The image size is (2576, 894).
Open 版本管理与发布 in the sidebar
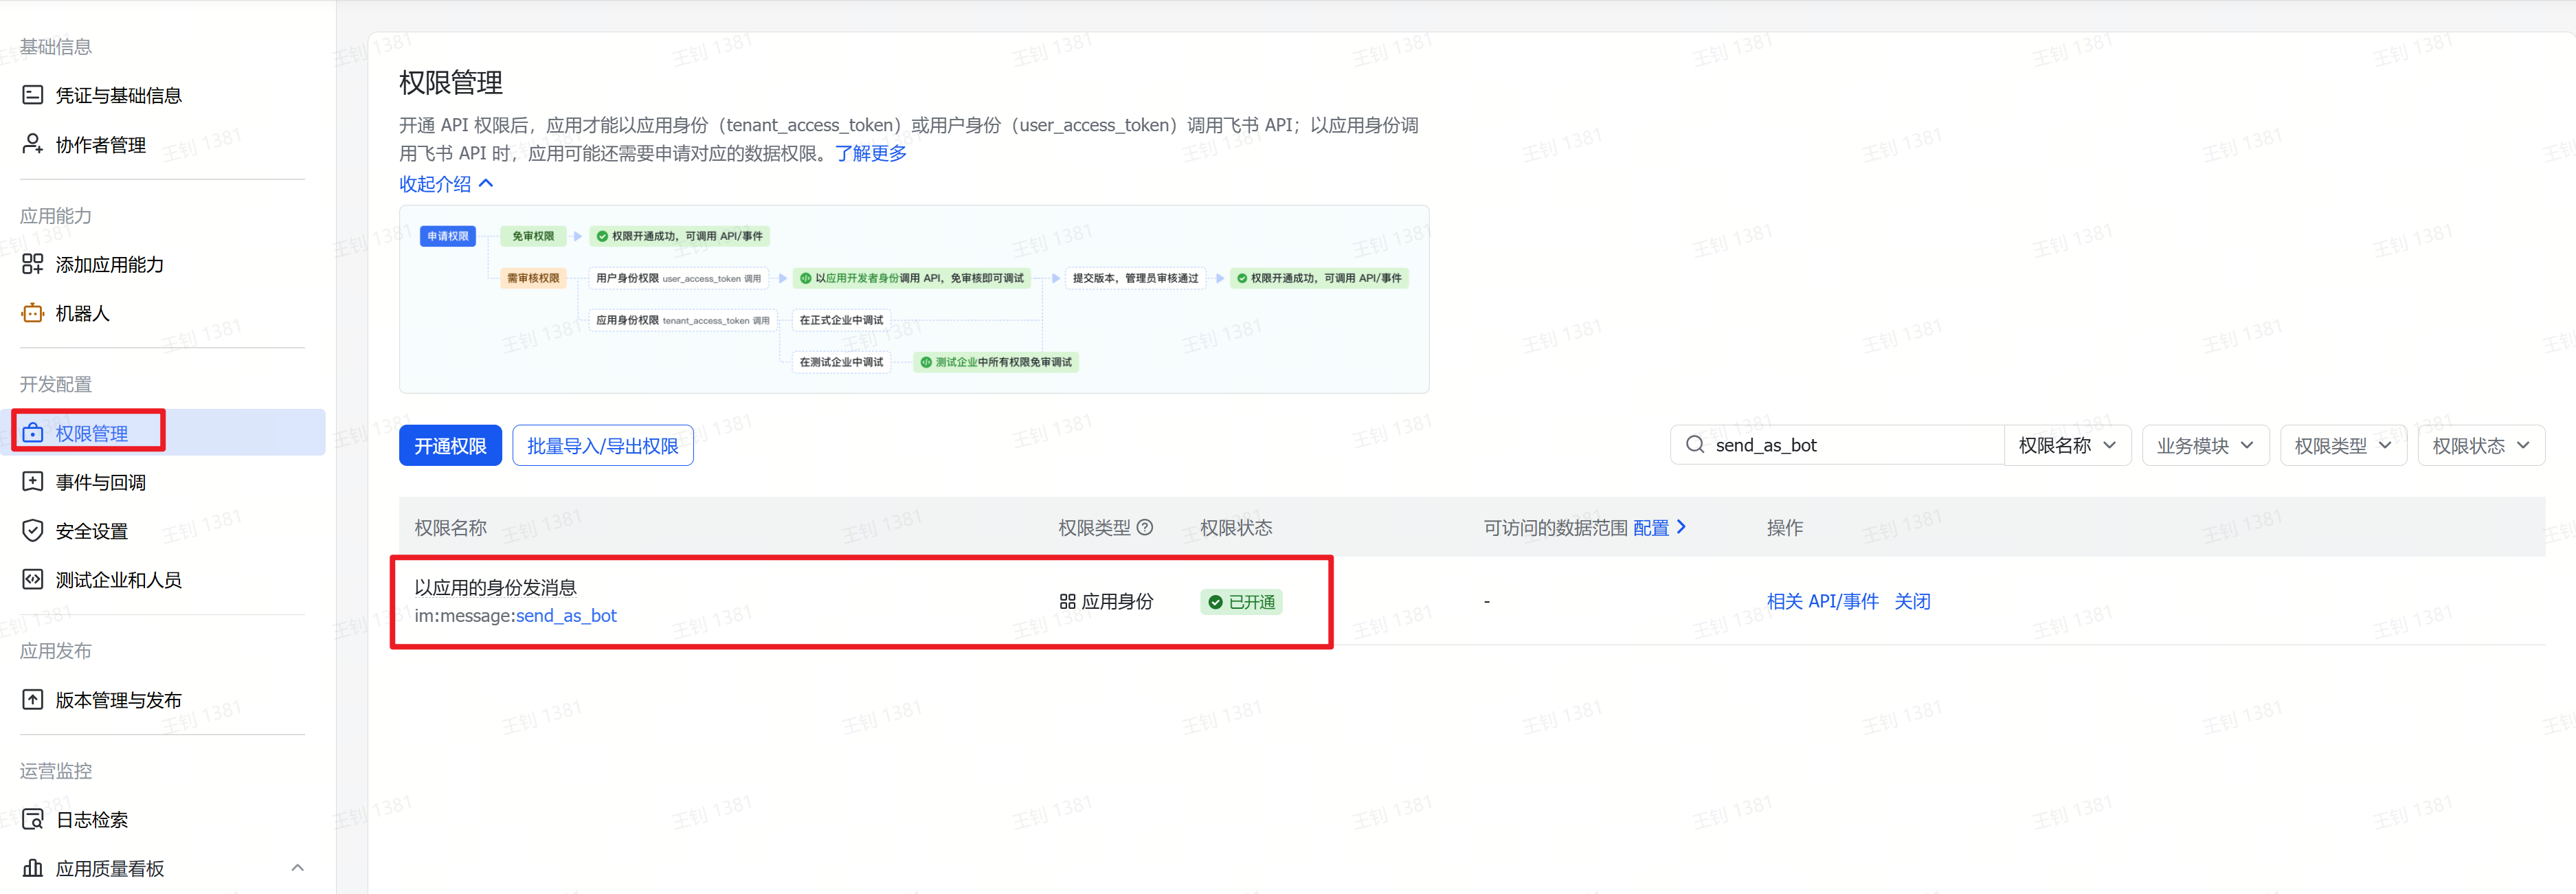tap(118, 700)
